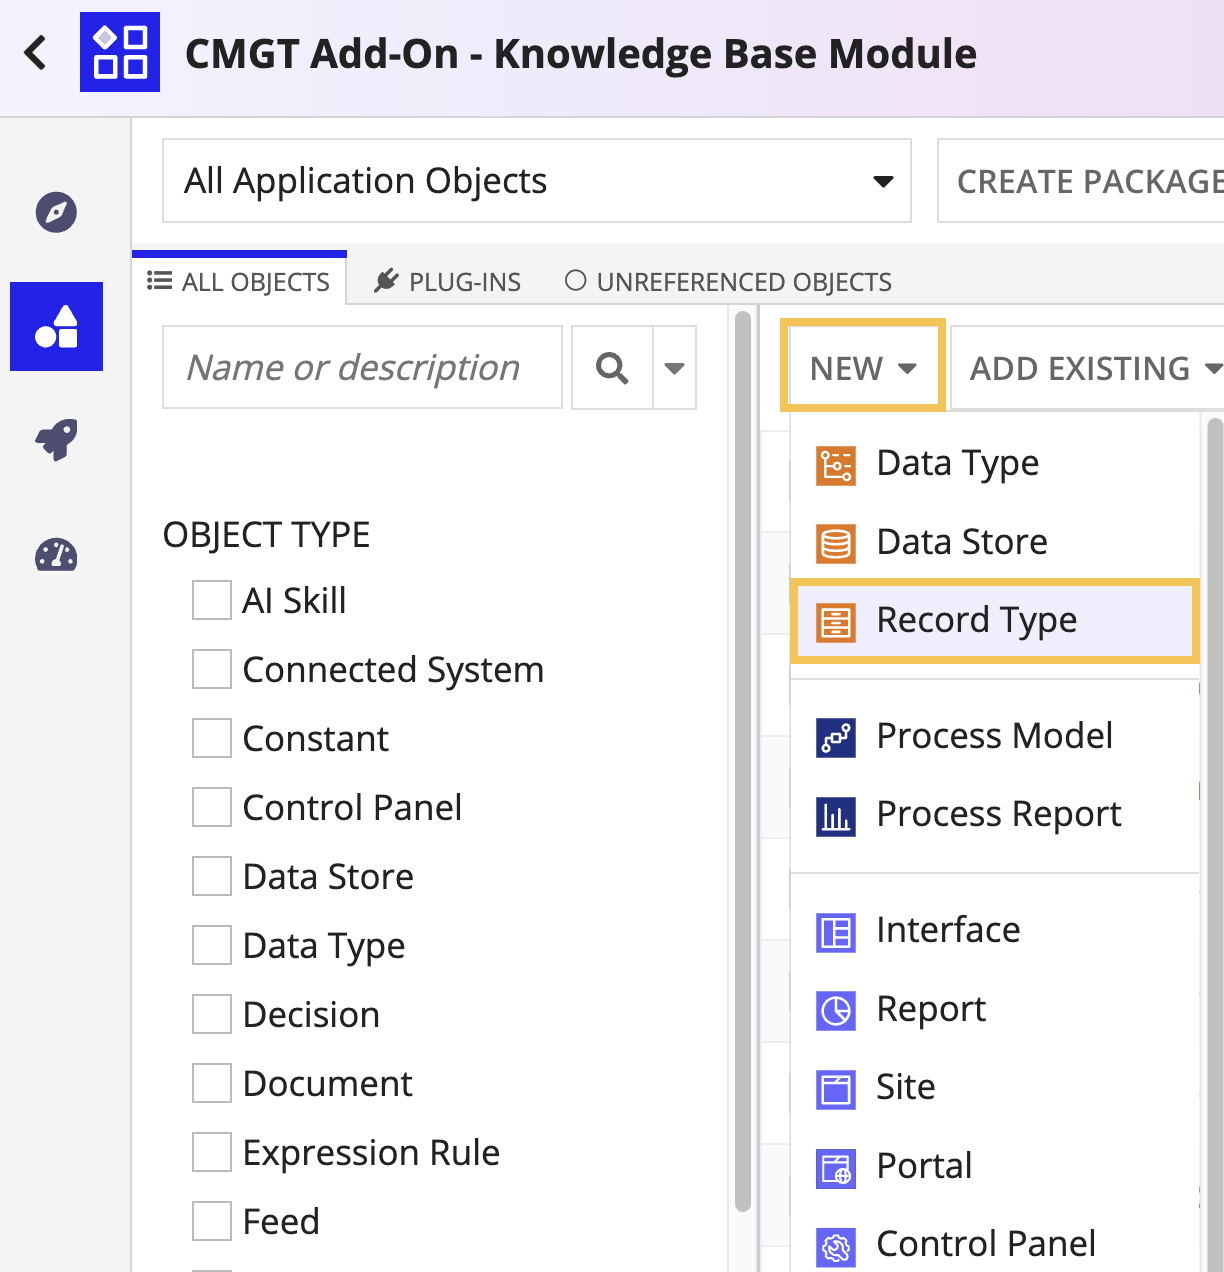Select the Build objects shapes icon
The image size is (1224, 1272).
tap(56, 327)
